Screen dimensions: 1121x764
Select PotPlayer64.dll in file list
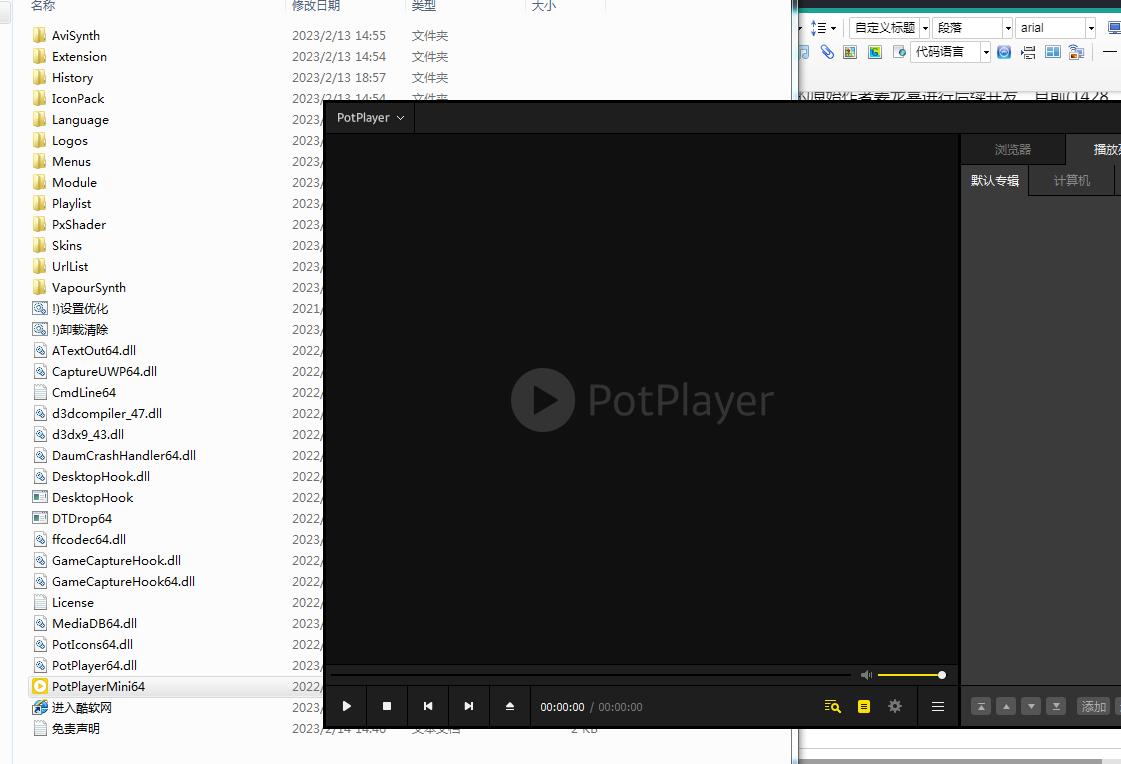(94, 665)
